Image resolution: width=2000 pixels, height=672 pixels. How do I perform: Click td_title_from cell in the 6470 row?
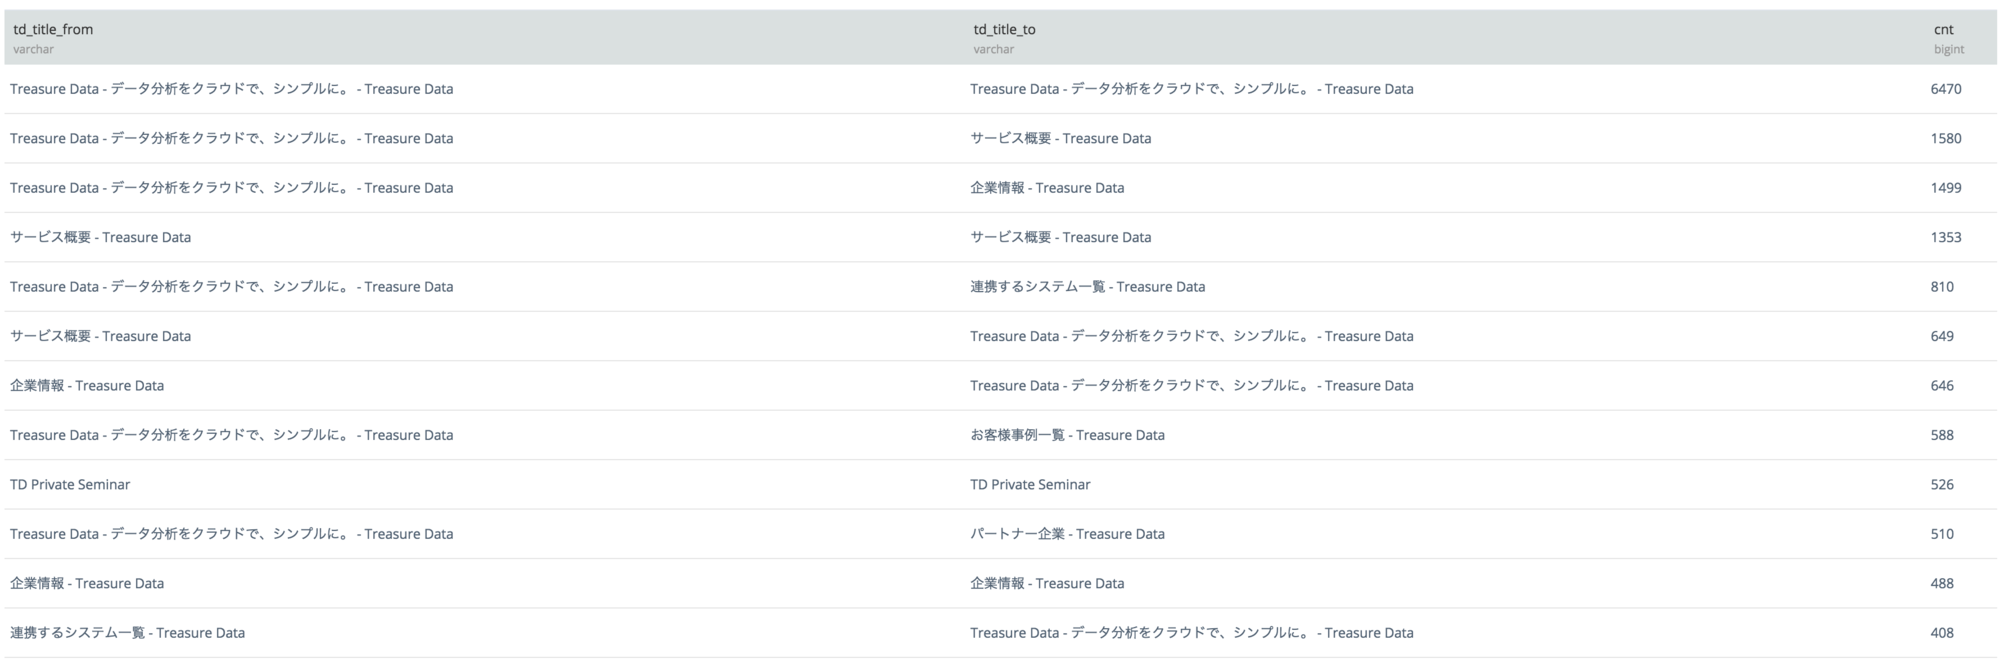231,89
